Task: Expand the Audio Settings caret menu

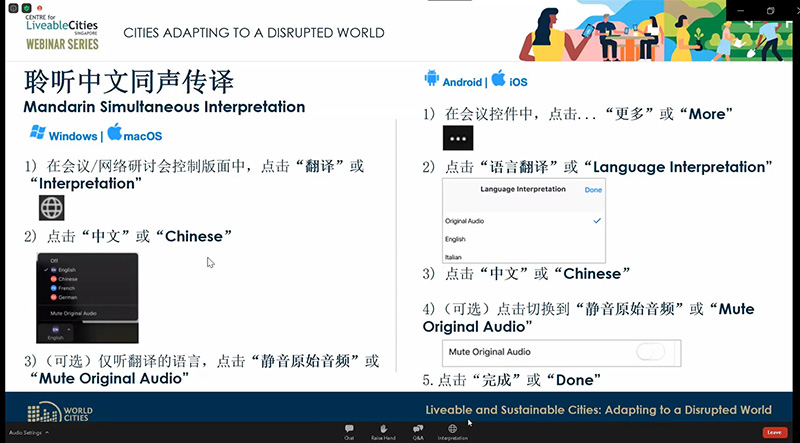Action: point(47,432)
